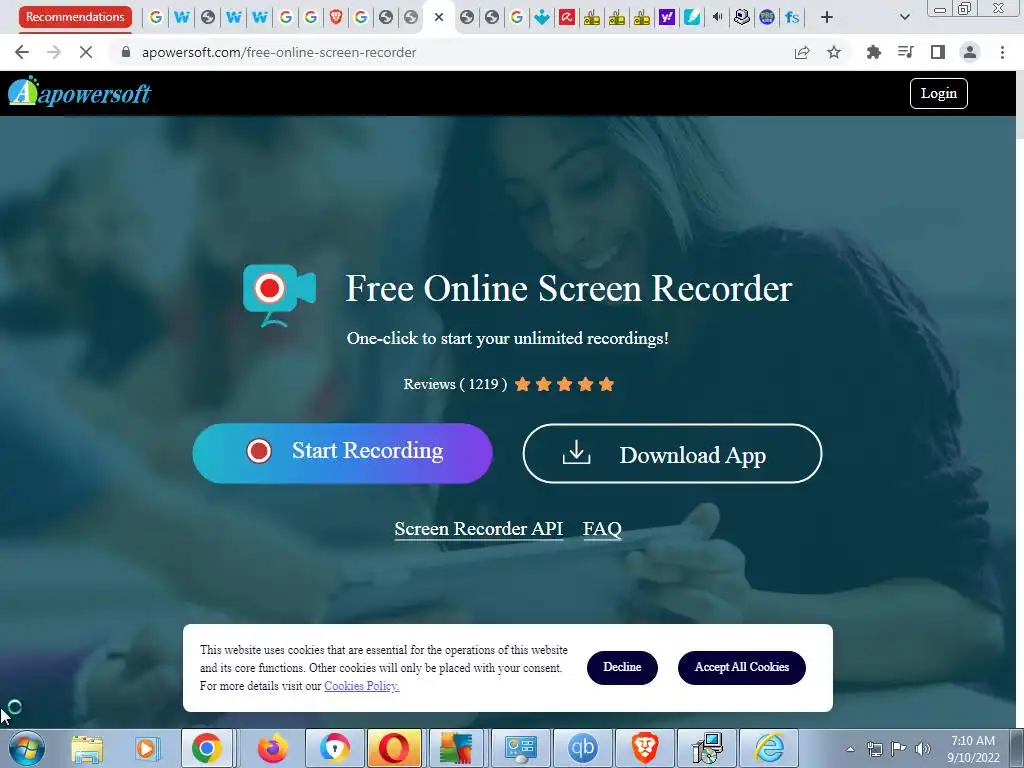Open Action Center flag icon
Viewport: 1024px width, 768px height.
pos(899,749)
